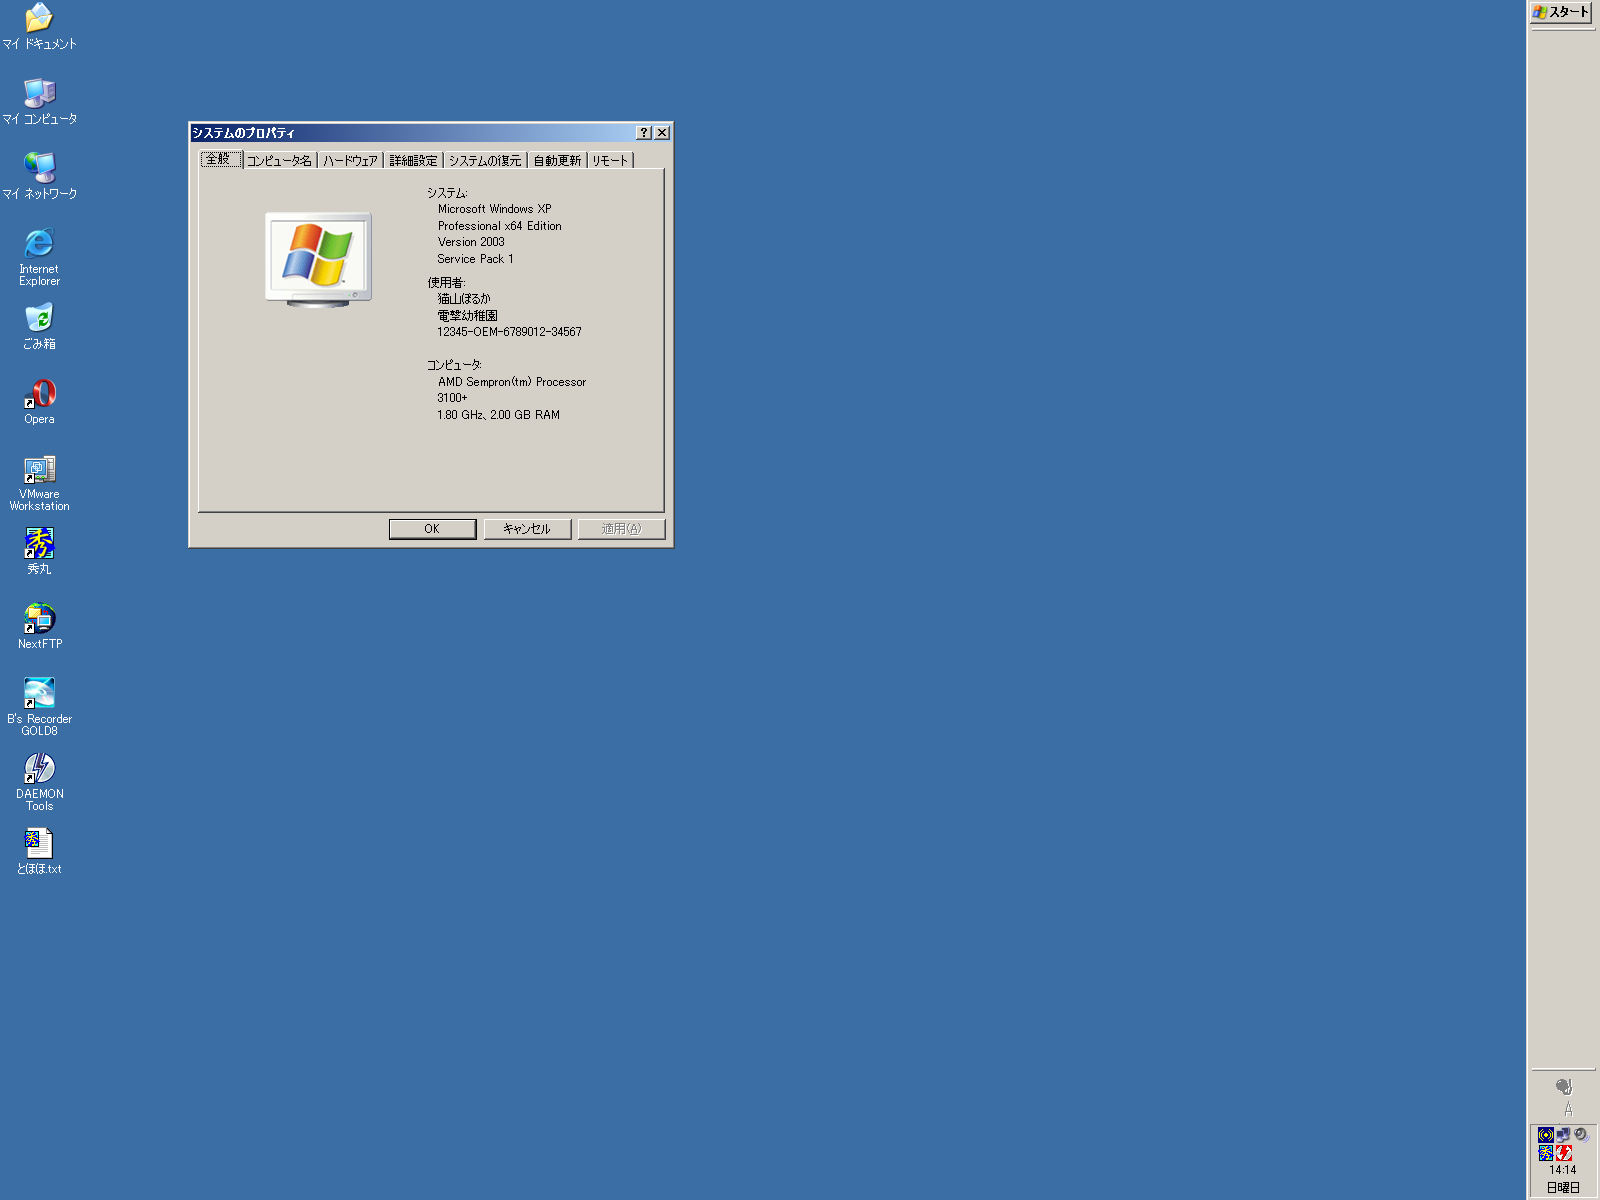Click the 14:14 tray clock
This screenshot has width=1600, height=1200.
pyautogui.click(x=1563, y=1170)
